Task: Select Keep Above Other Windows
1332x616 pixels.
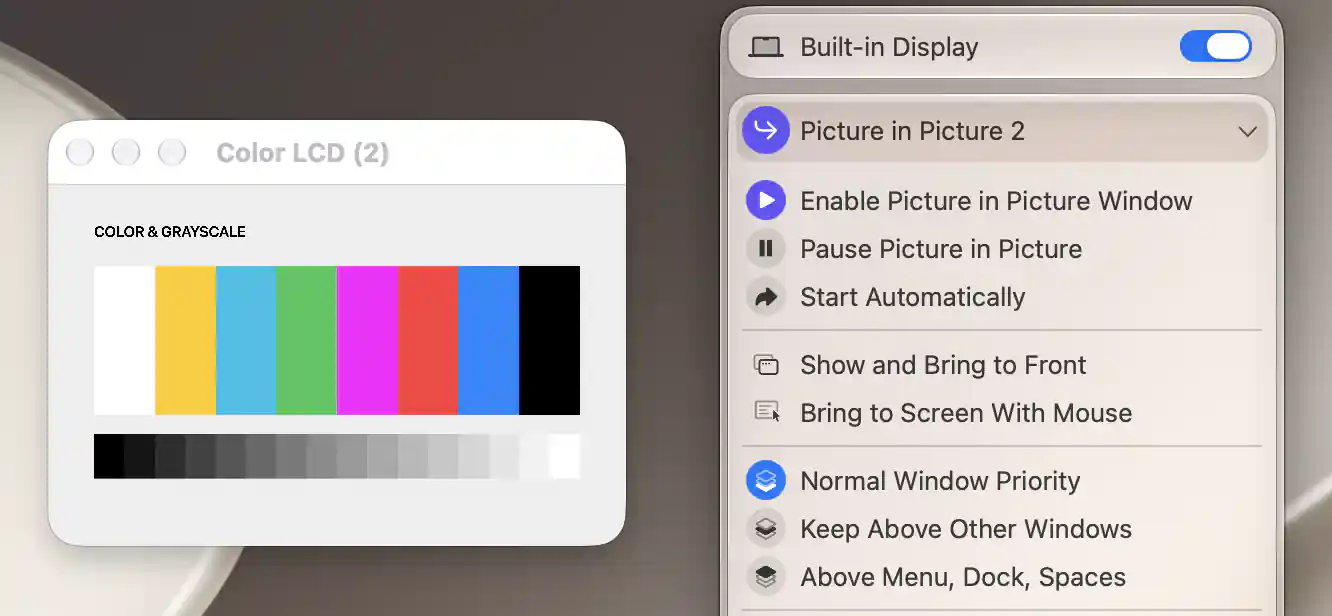Action: pyautogui.click(x=966, y=529)
